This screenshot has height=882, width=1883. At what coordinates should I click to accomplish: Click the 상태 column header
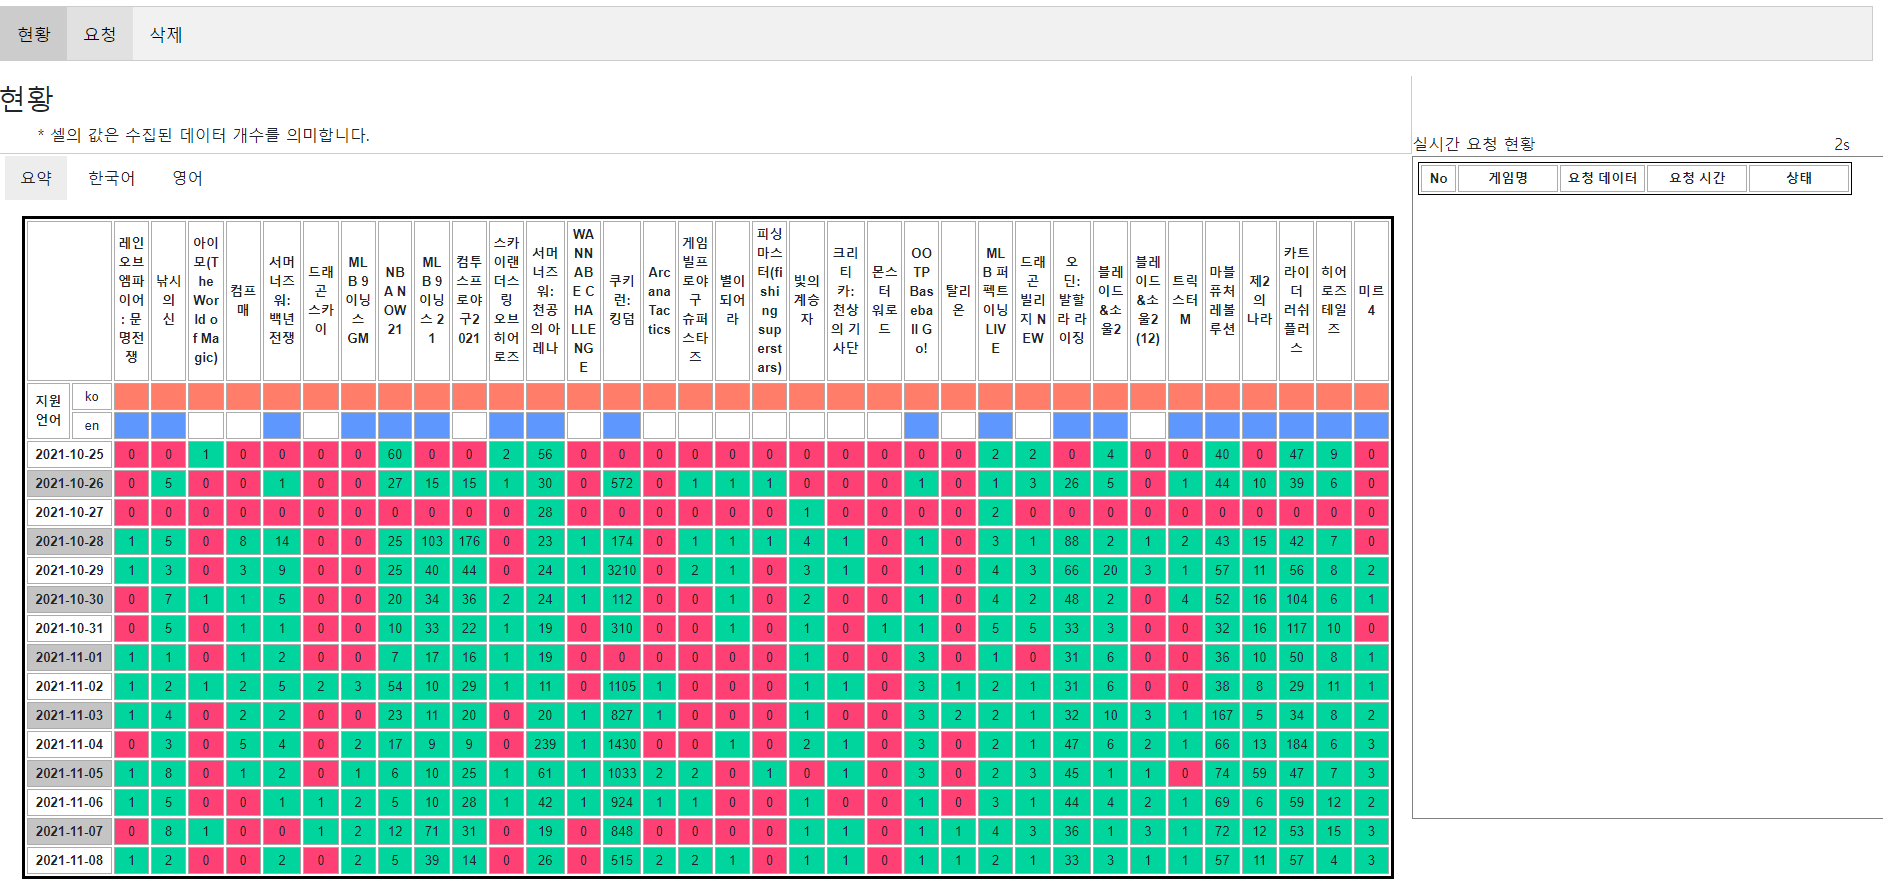(x=1799, y=178)
